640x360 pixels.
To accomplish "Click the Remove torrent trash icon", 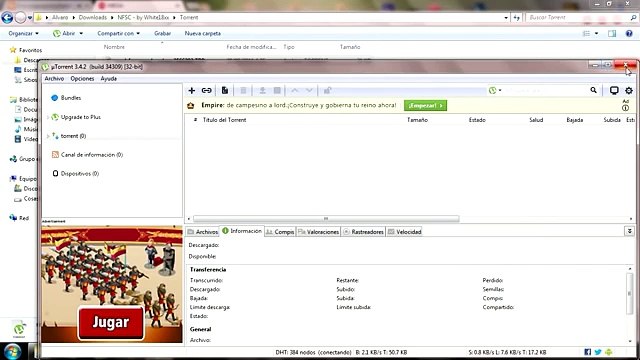I will coord(243,90).
